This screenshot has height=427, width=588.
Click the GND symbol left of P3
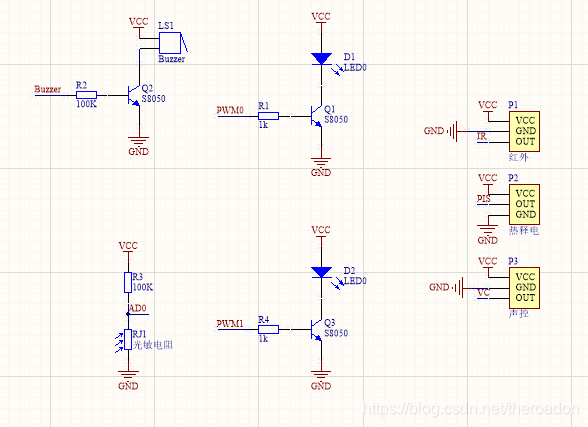(446, 287)
